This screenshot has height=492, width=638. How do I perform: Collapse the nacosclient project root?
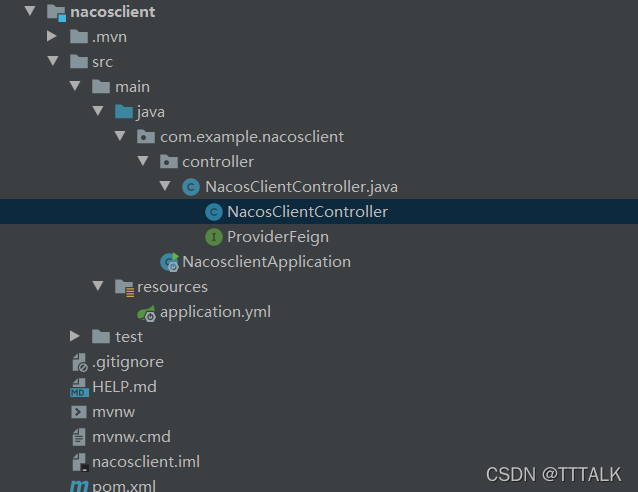click(x=30, y=11)
